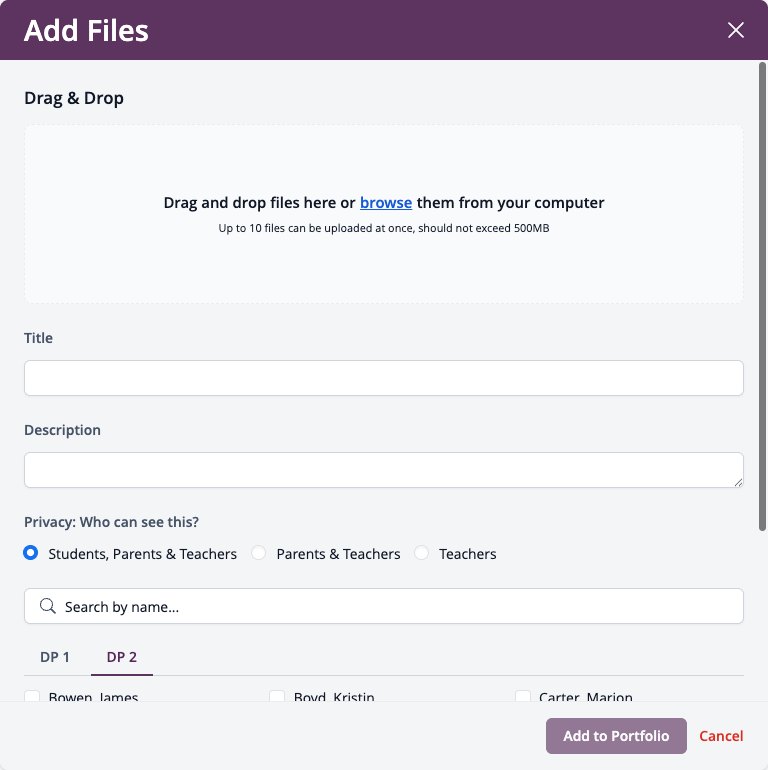The width and height of the screenshot is (768, 770).
Task: Select Parents & Teachers privacy option
Action: [259, 553]
